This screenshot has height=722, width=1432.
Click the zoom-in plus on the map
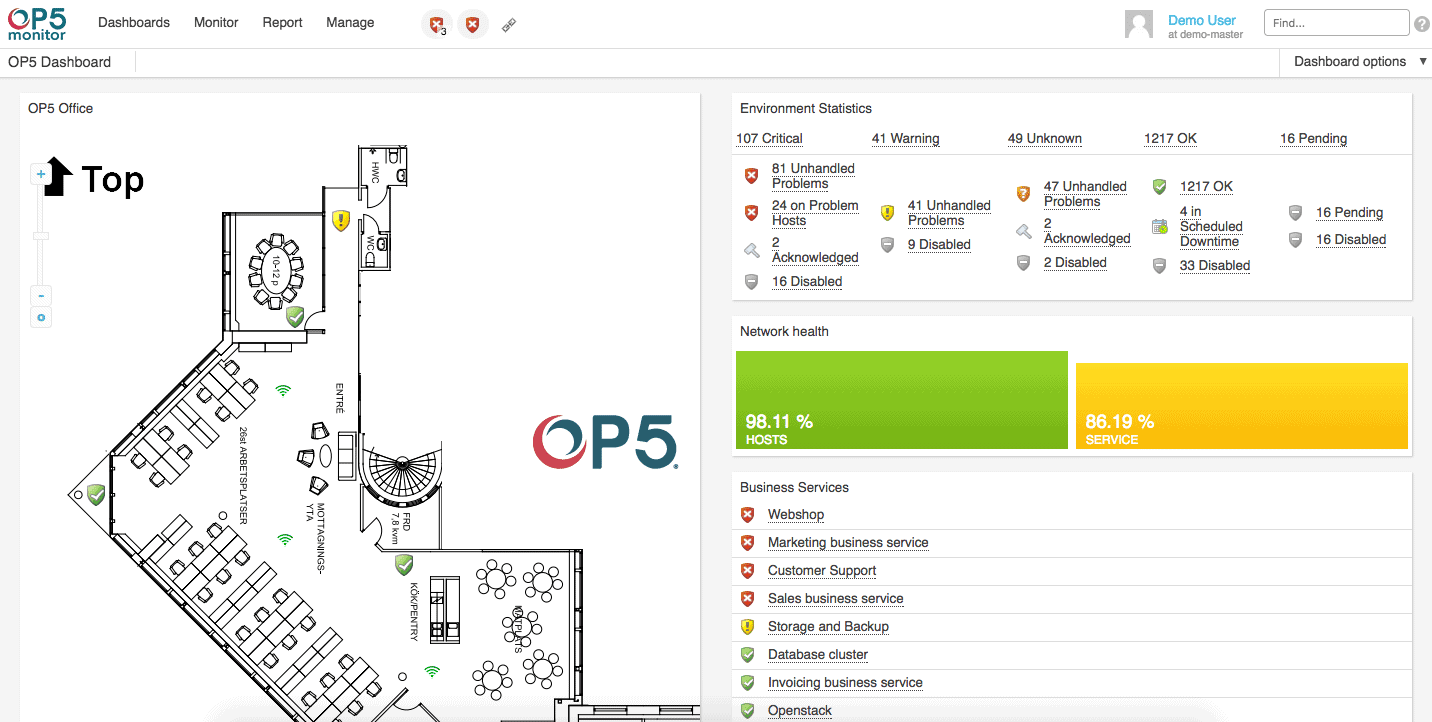tap(41, 173)
